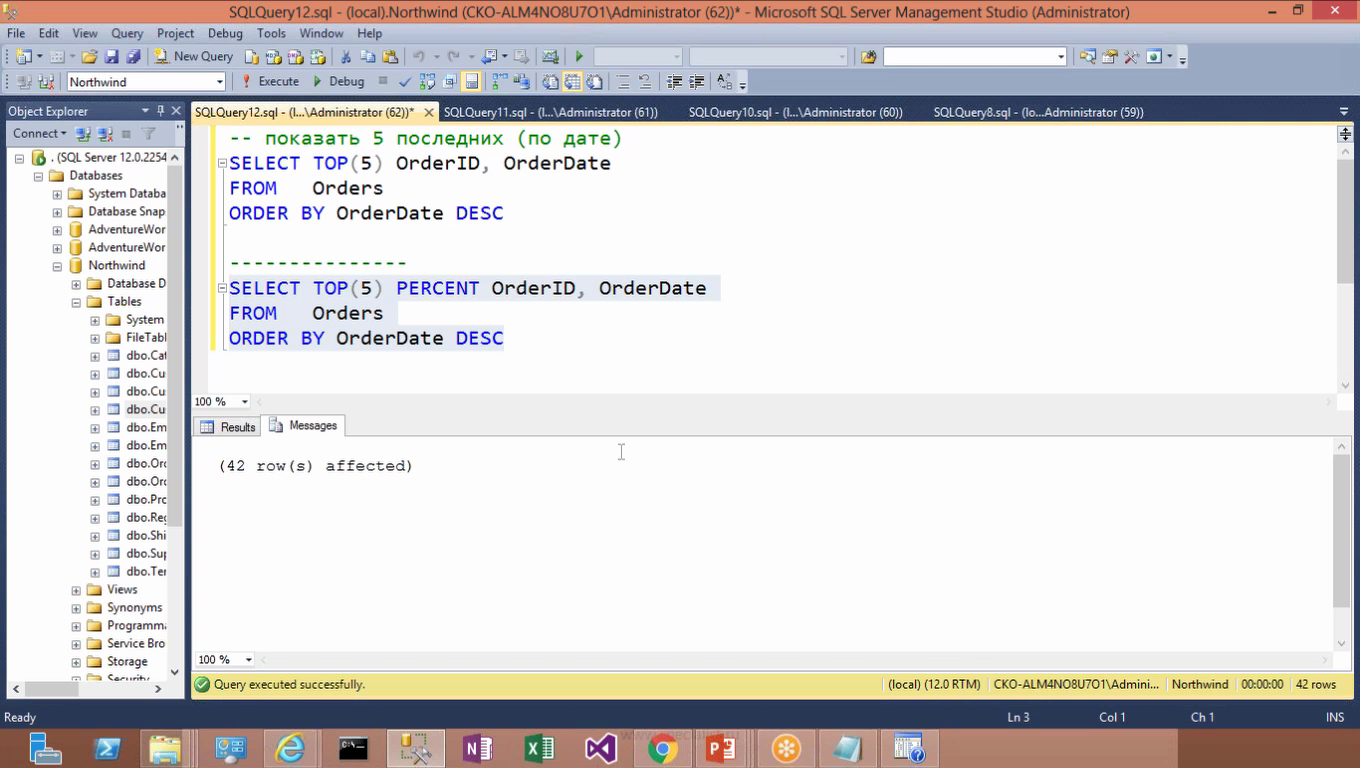Open the File menu

click(x=16, y=33)
